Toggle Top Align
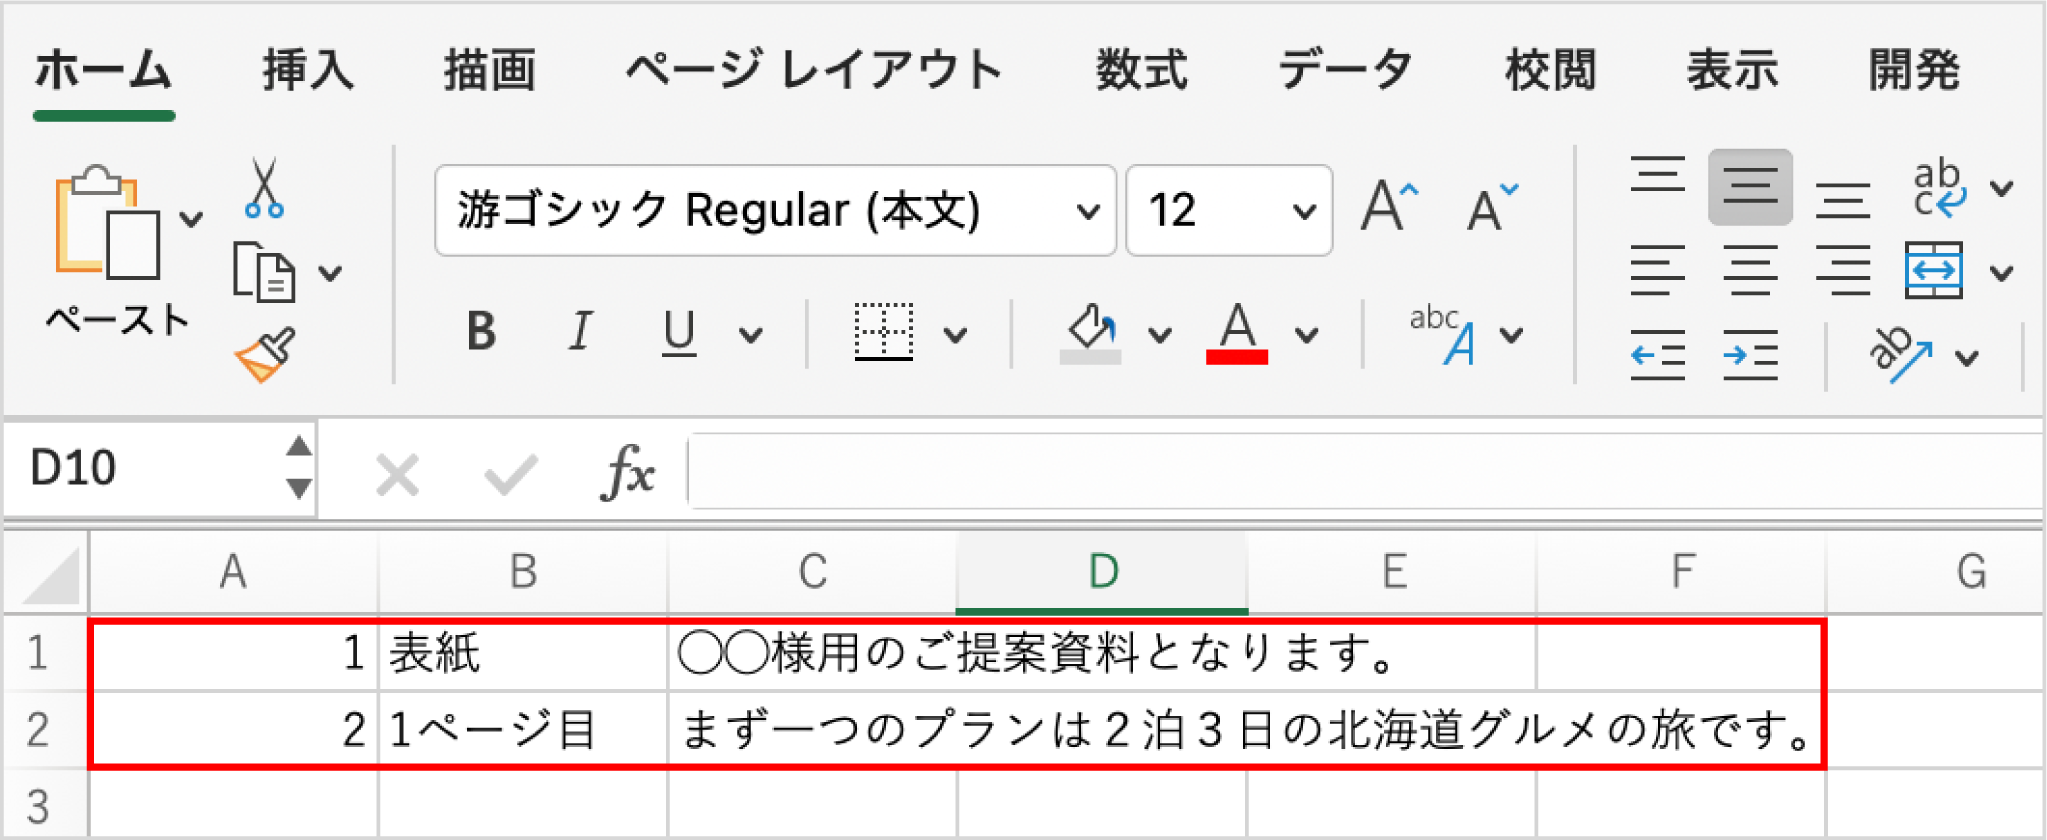 click(1657, 176)
